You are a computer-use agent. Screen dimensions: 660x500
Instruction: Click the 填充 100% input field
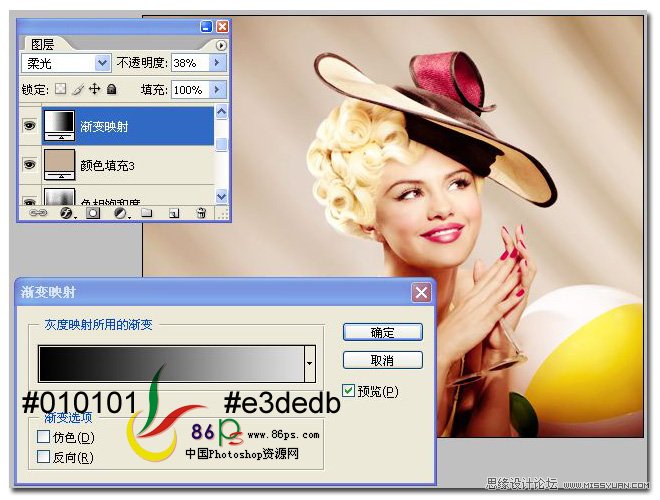coord(190,89)
